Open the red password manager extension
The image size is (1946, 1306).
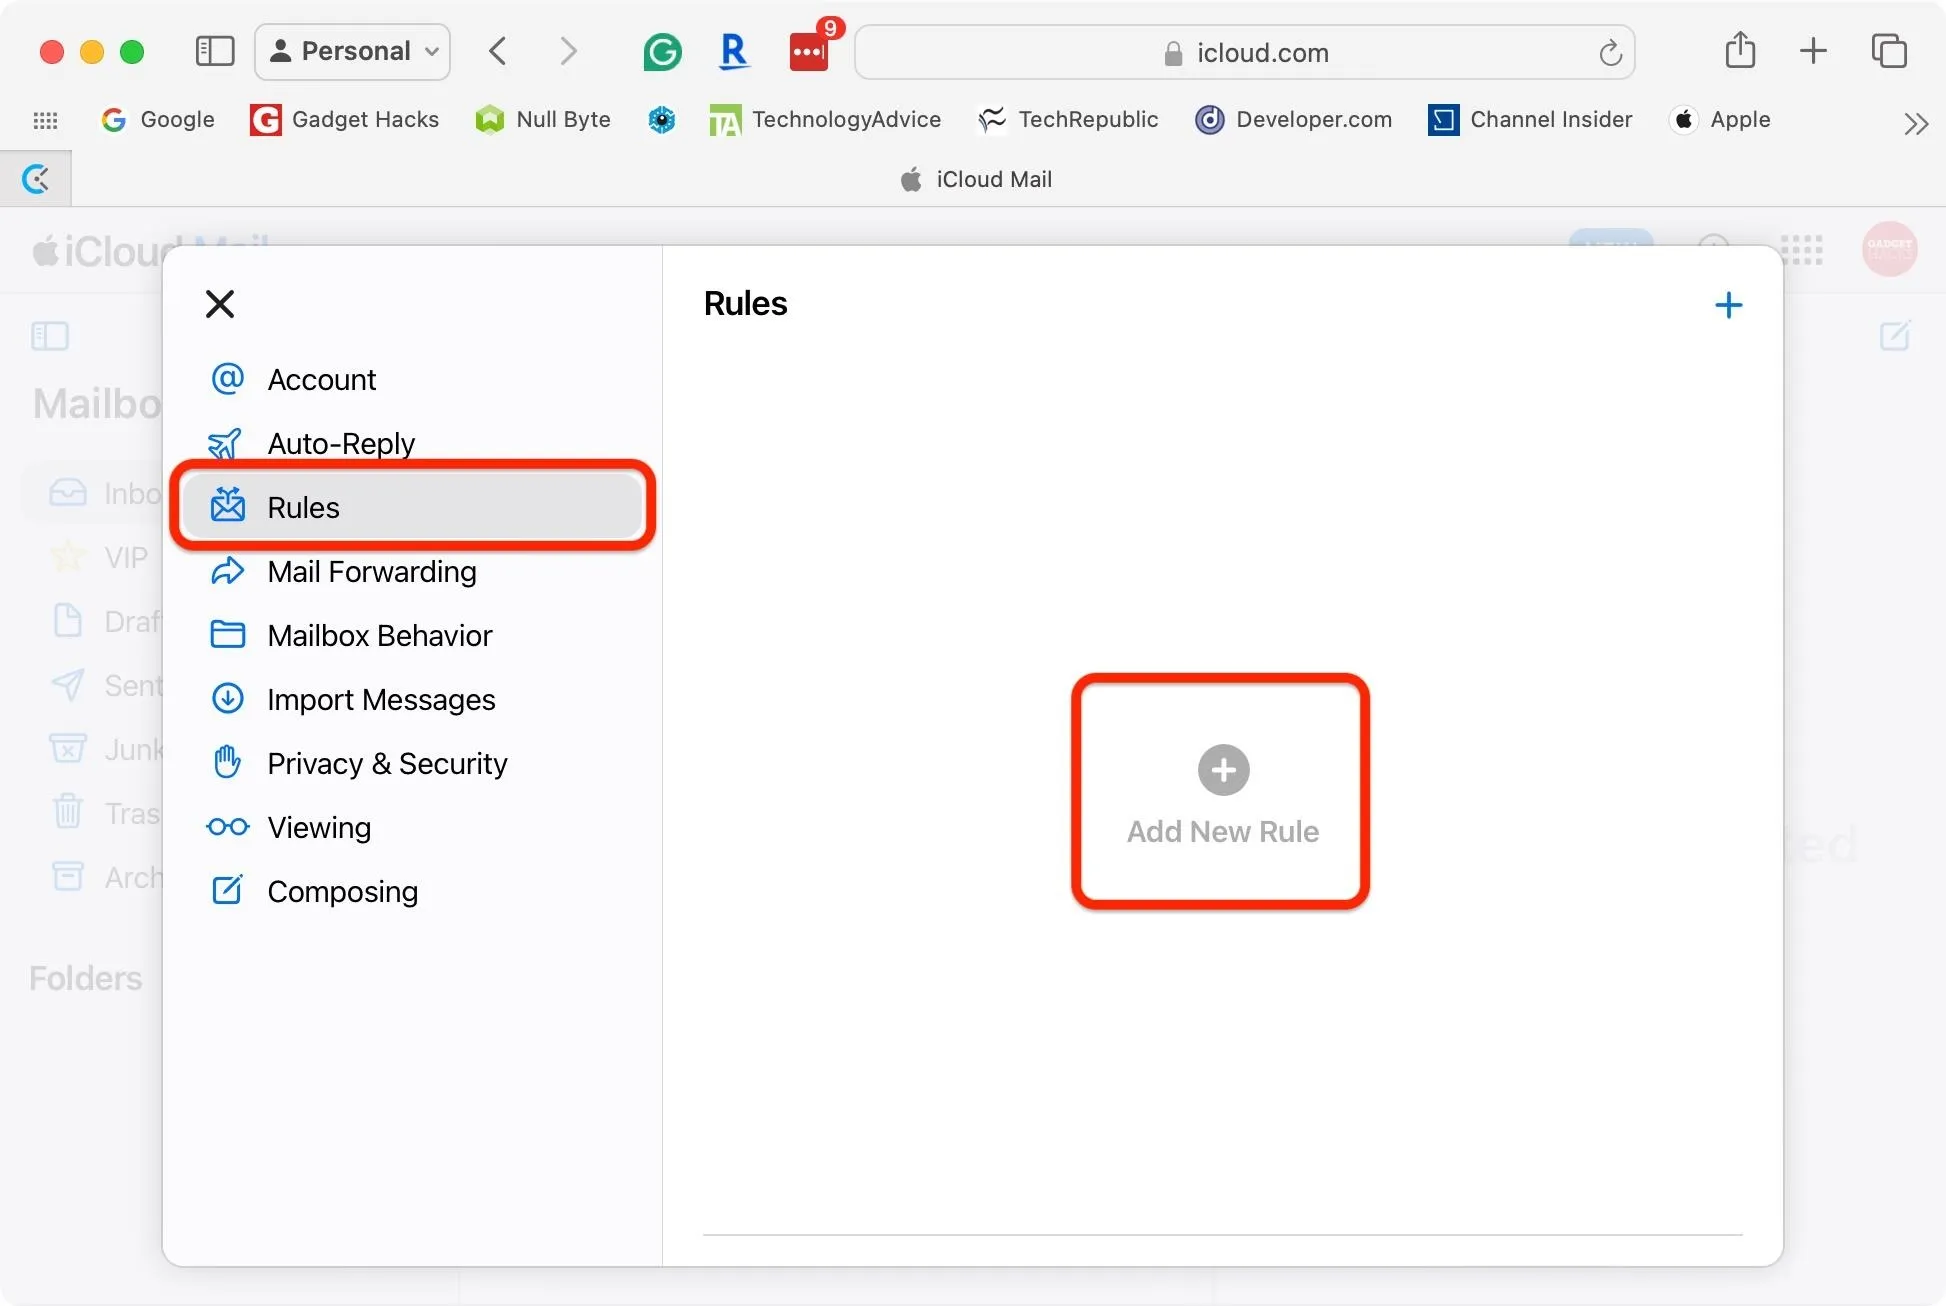[809, 51]
